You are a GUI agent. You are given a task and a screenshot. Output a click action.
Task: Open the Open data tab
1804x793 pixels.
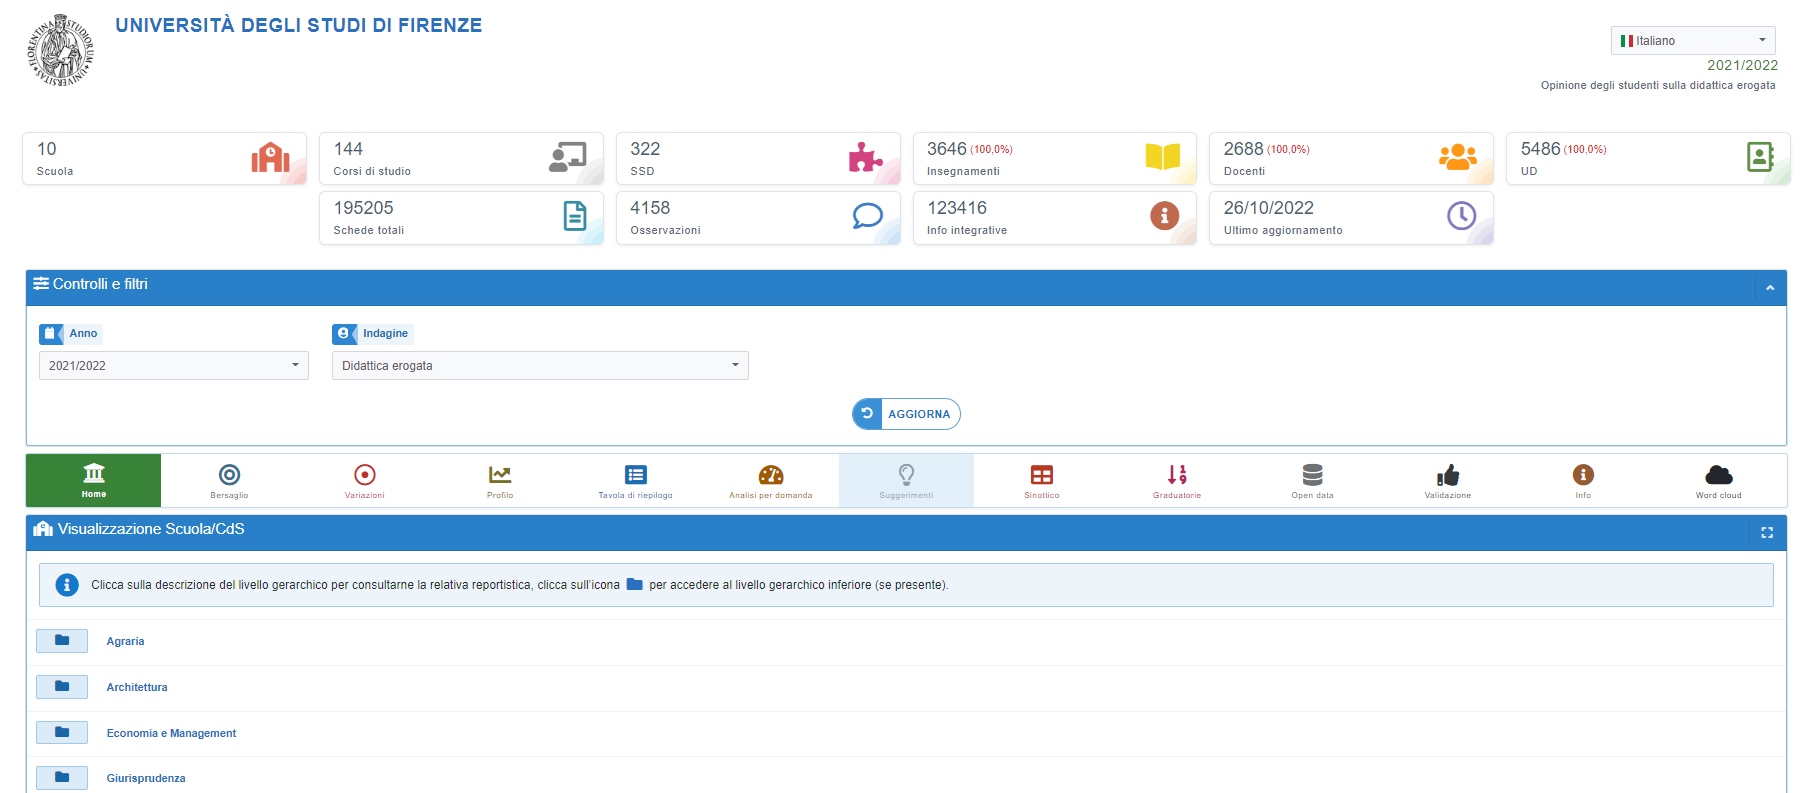pyautogui.click(x=1313, y=481)
